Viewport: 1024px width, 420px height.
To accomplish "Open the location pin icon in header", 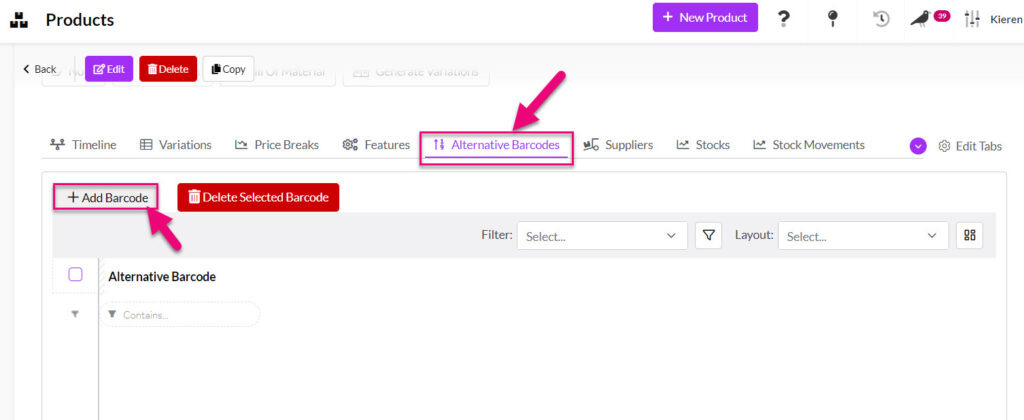I will point(832,18).
